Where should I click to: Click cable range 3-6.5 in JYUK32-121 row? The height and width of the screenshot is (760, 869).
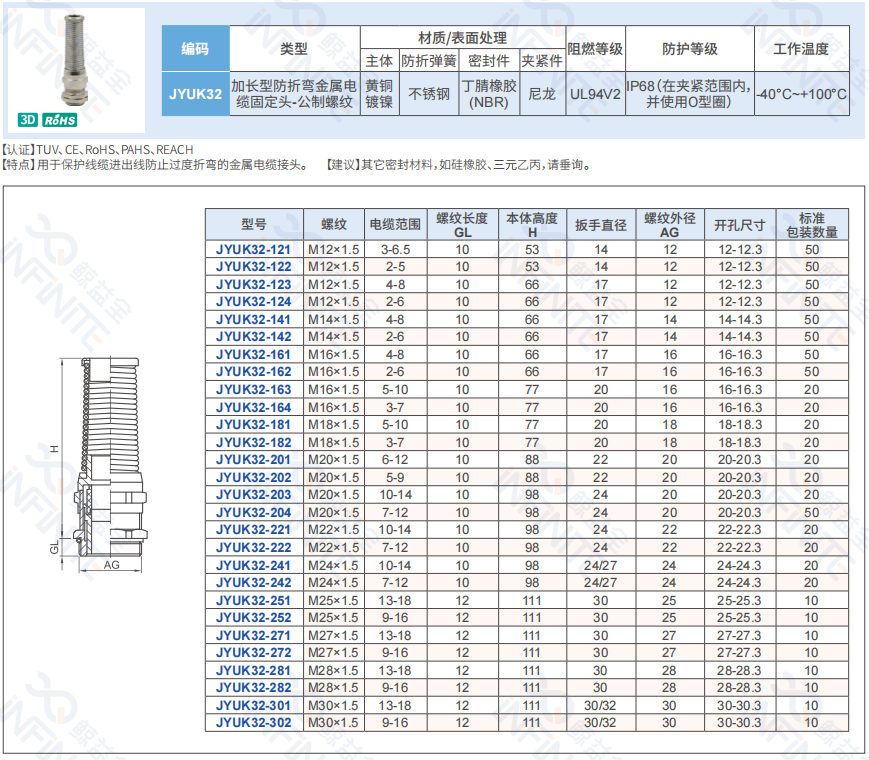pos(395,249)
